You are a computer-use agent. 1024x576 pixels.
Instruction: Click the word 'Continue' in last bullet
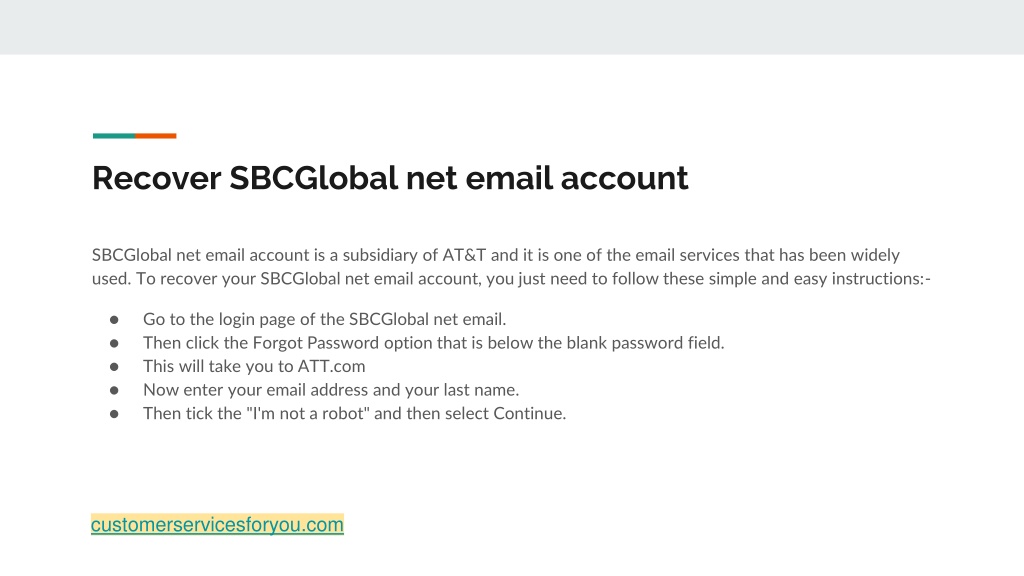point(530,413)
